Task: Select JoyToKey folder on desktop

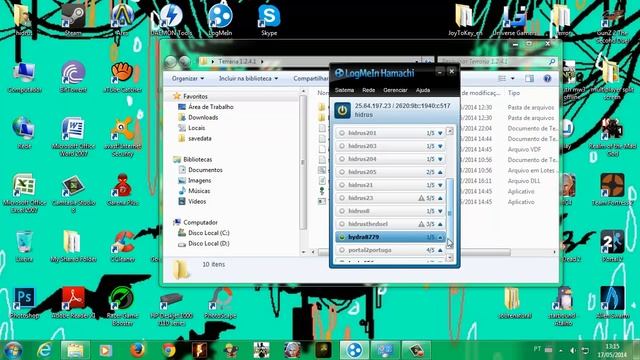Action: pos(464,20)
